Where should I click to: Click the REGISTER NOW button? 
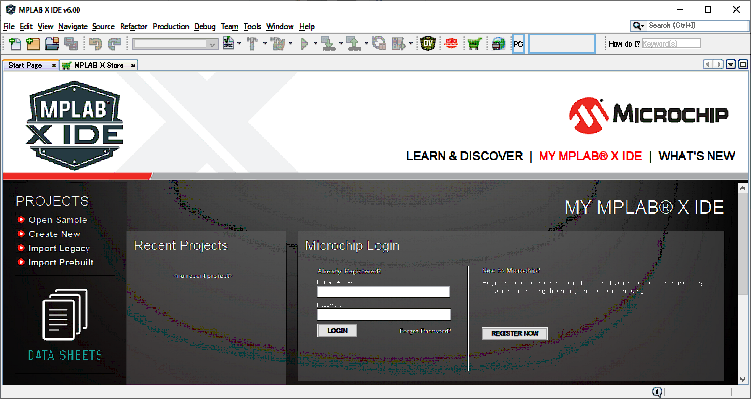515,333
